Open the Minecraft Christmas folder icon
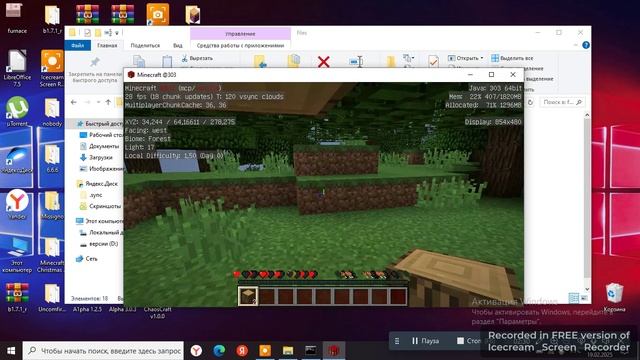 [52, 255]
